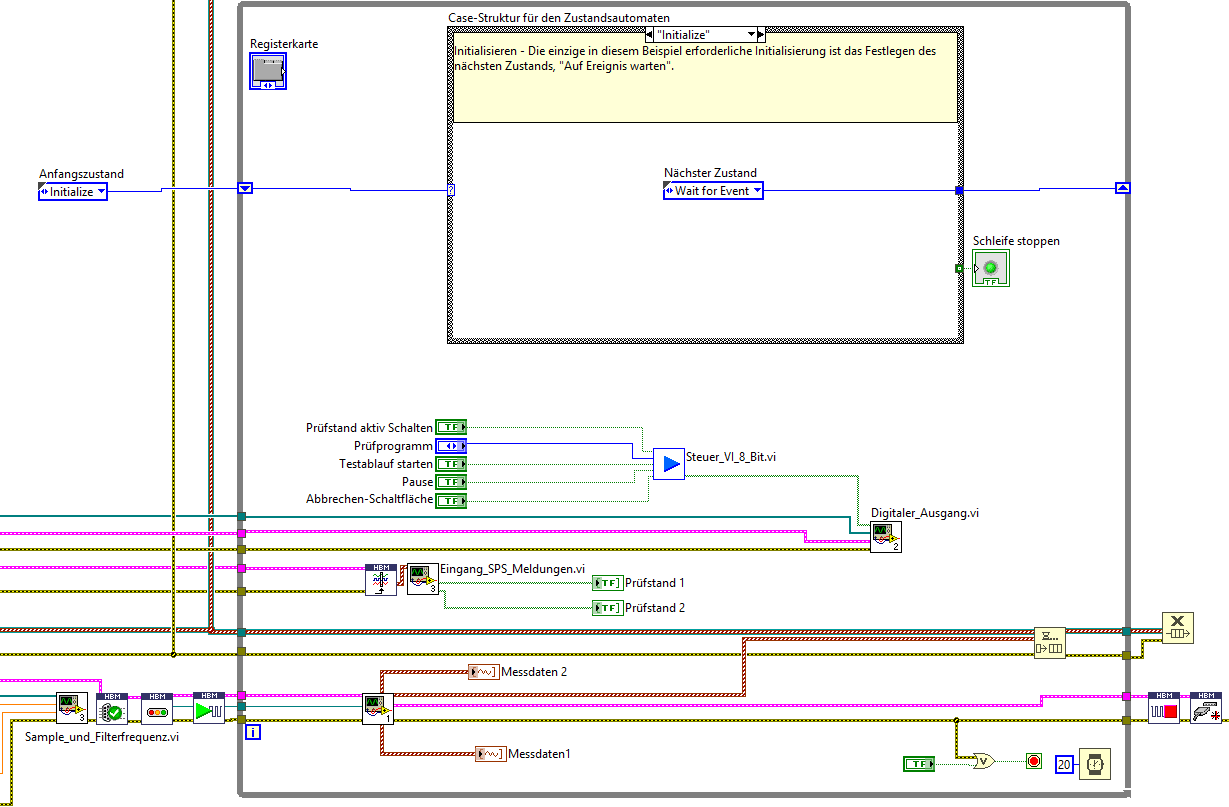This screenshot has height=807, width=1229.
Task: Click the Prüfstand 2 label text
Action: click(x=655, y=608)
